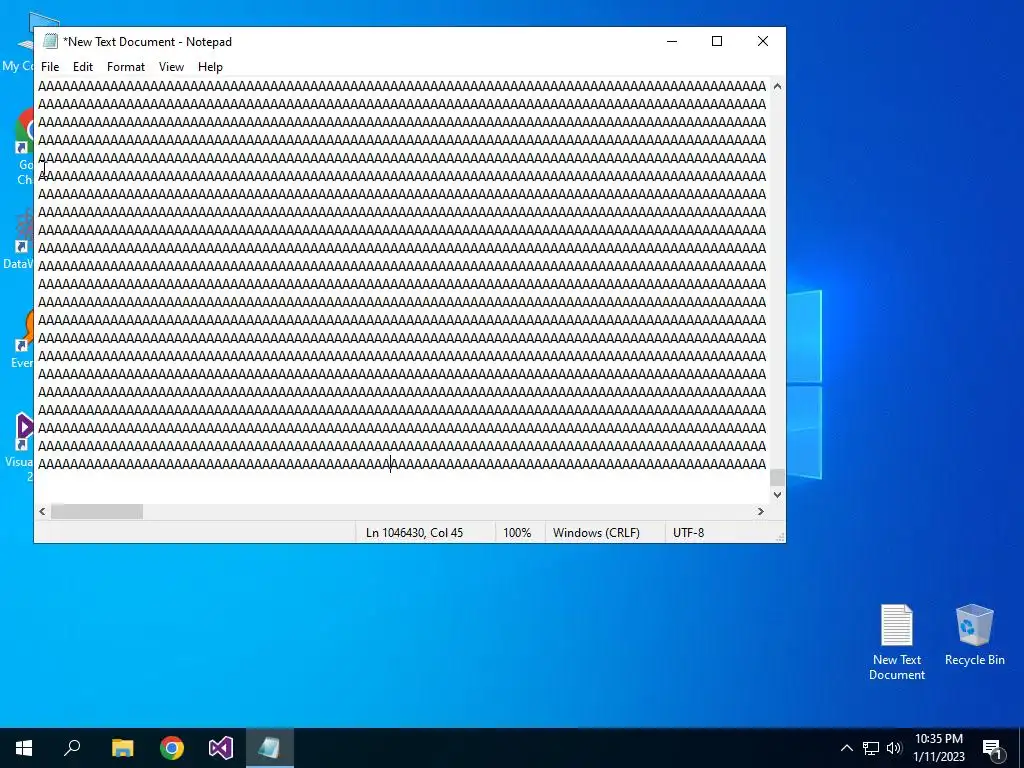This screenshot has height=768, width=1024.
Task: Click the horizontal scrollbar left arrow
Action: 42,511
